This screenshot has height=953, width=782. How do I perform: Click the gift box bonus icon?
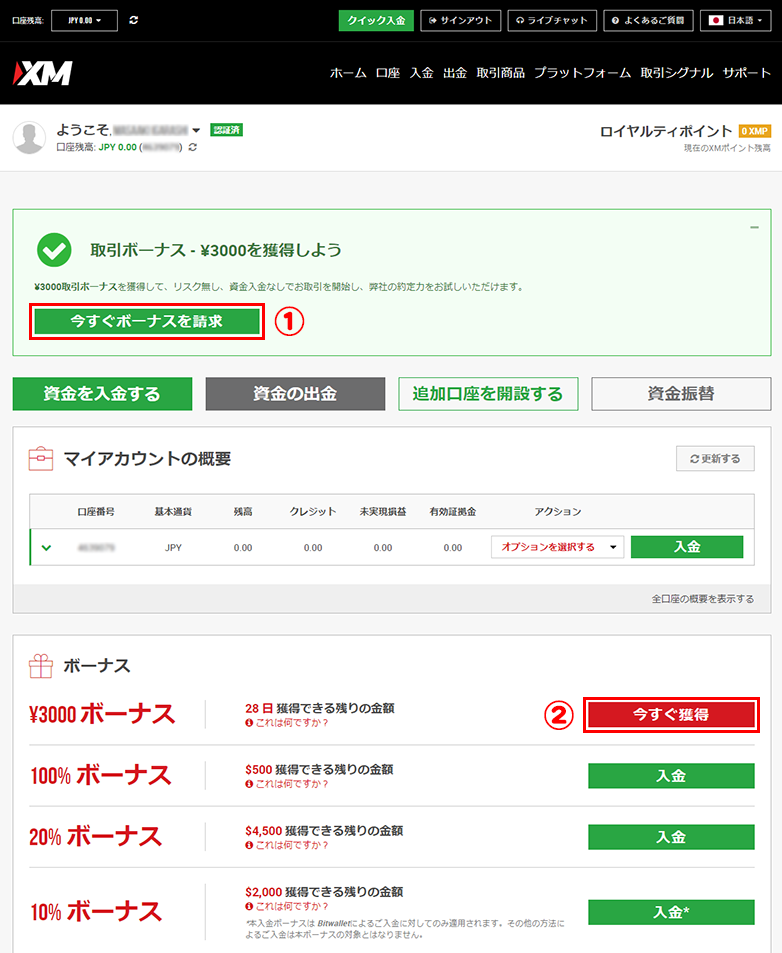tap(41, 666)
